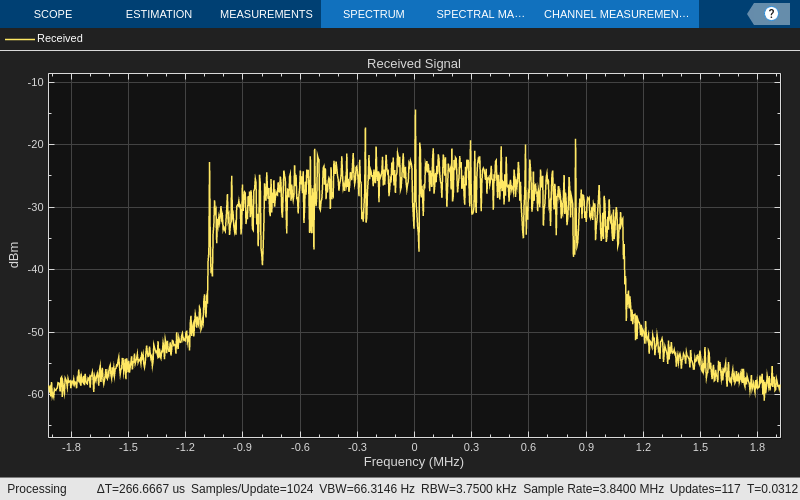Click the RBW value in status bar
The image size is (800, 500).
pyautogui.click(x=468, y=489)
